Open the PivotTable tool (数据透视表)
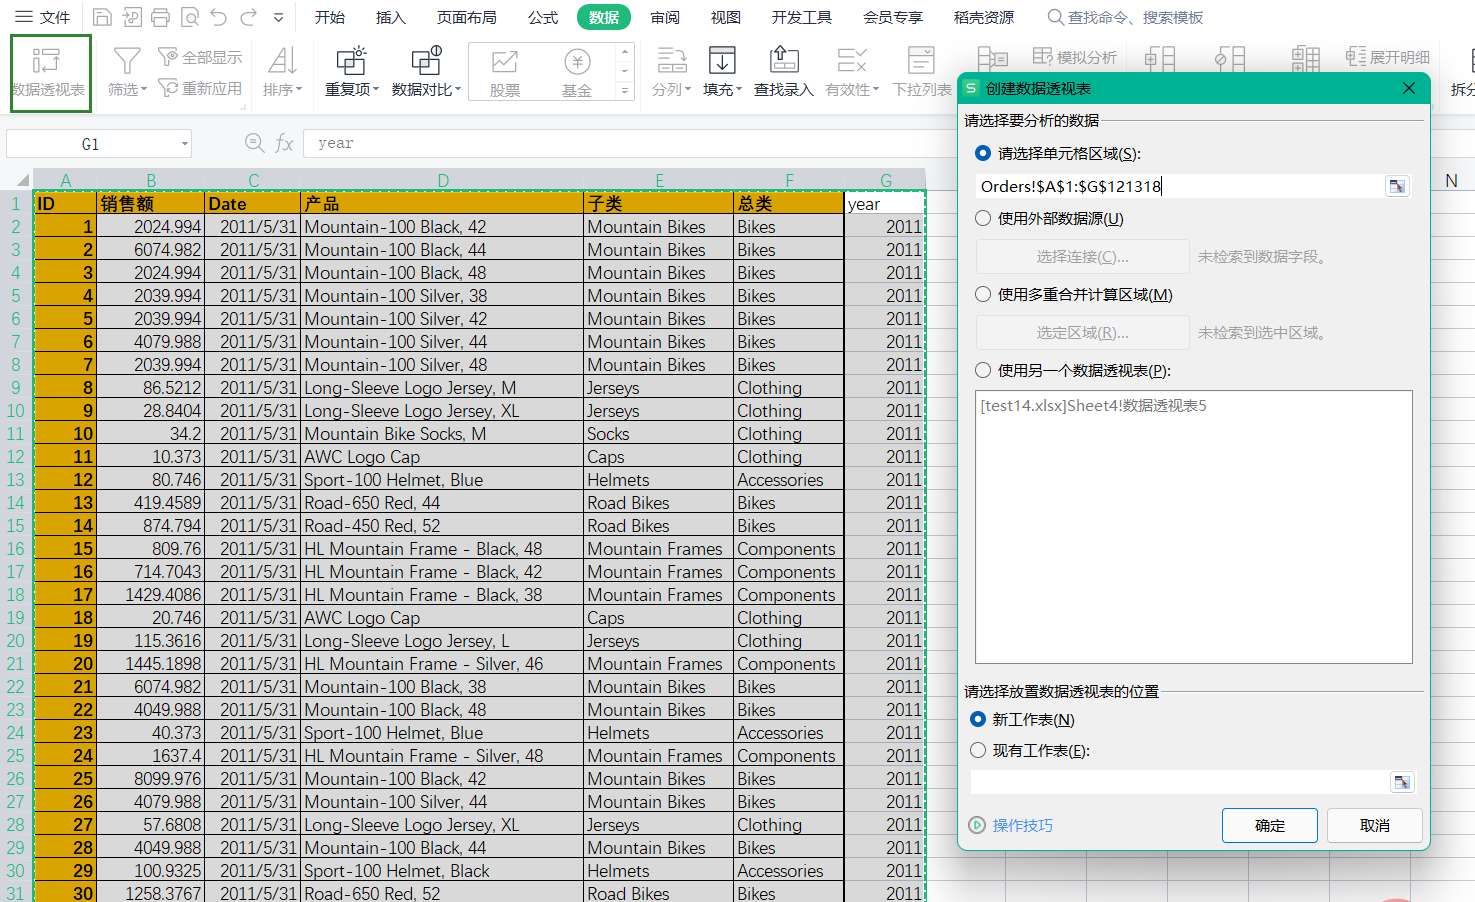The height and width of the screenshot is (902, 1475). (x=50, y=73)
